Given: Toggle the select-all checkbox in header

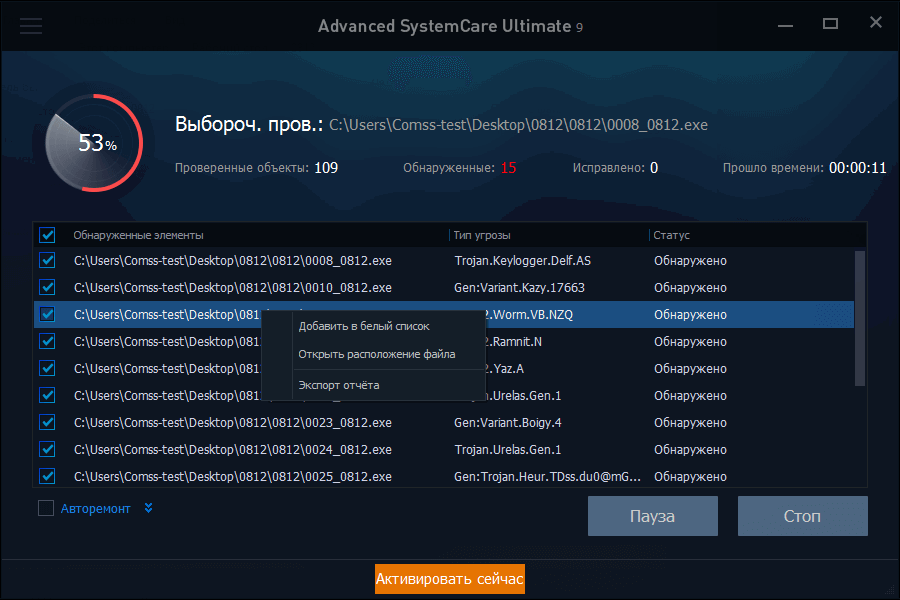Looking at the screenshot, I should (x=46, y=234).
